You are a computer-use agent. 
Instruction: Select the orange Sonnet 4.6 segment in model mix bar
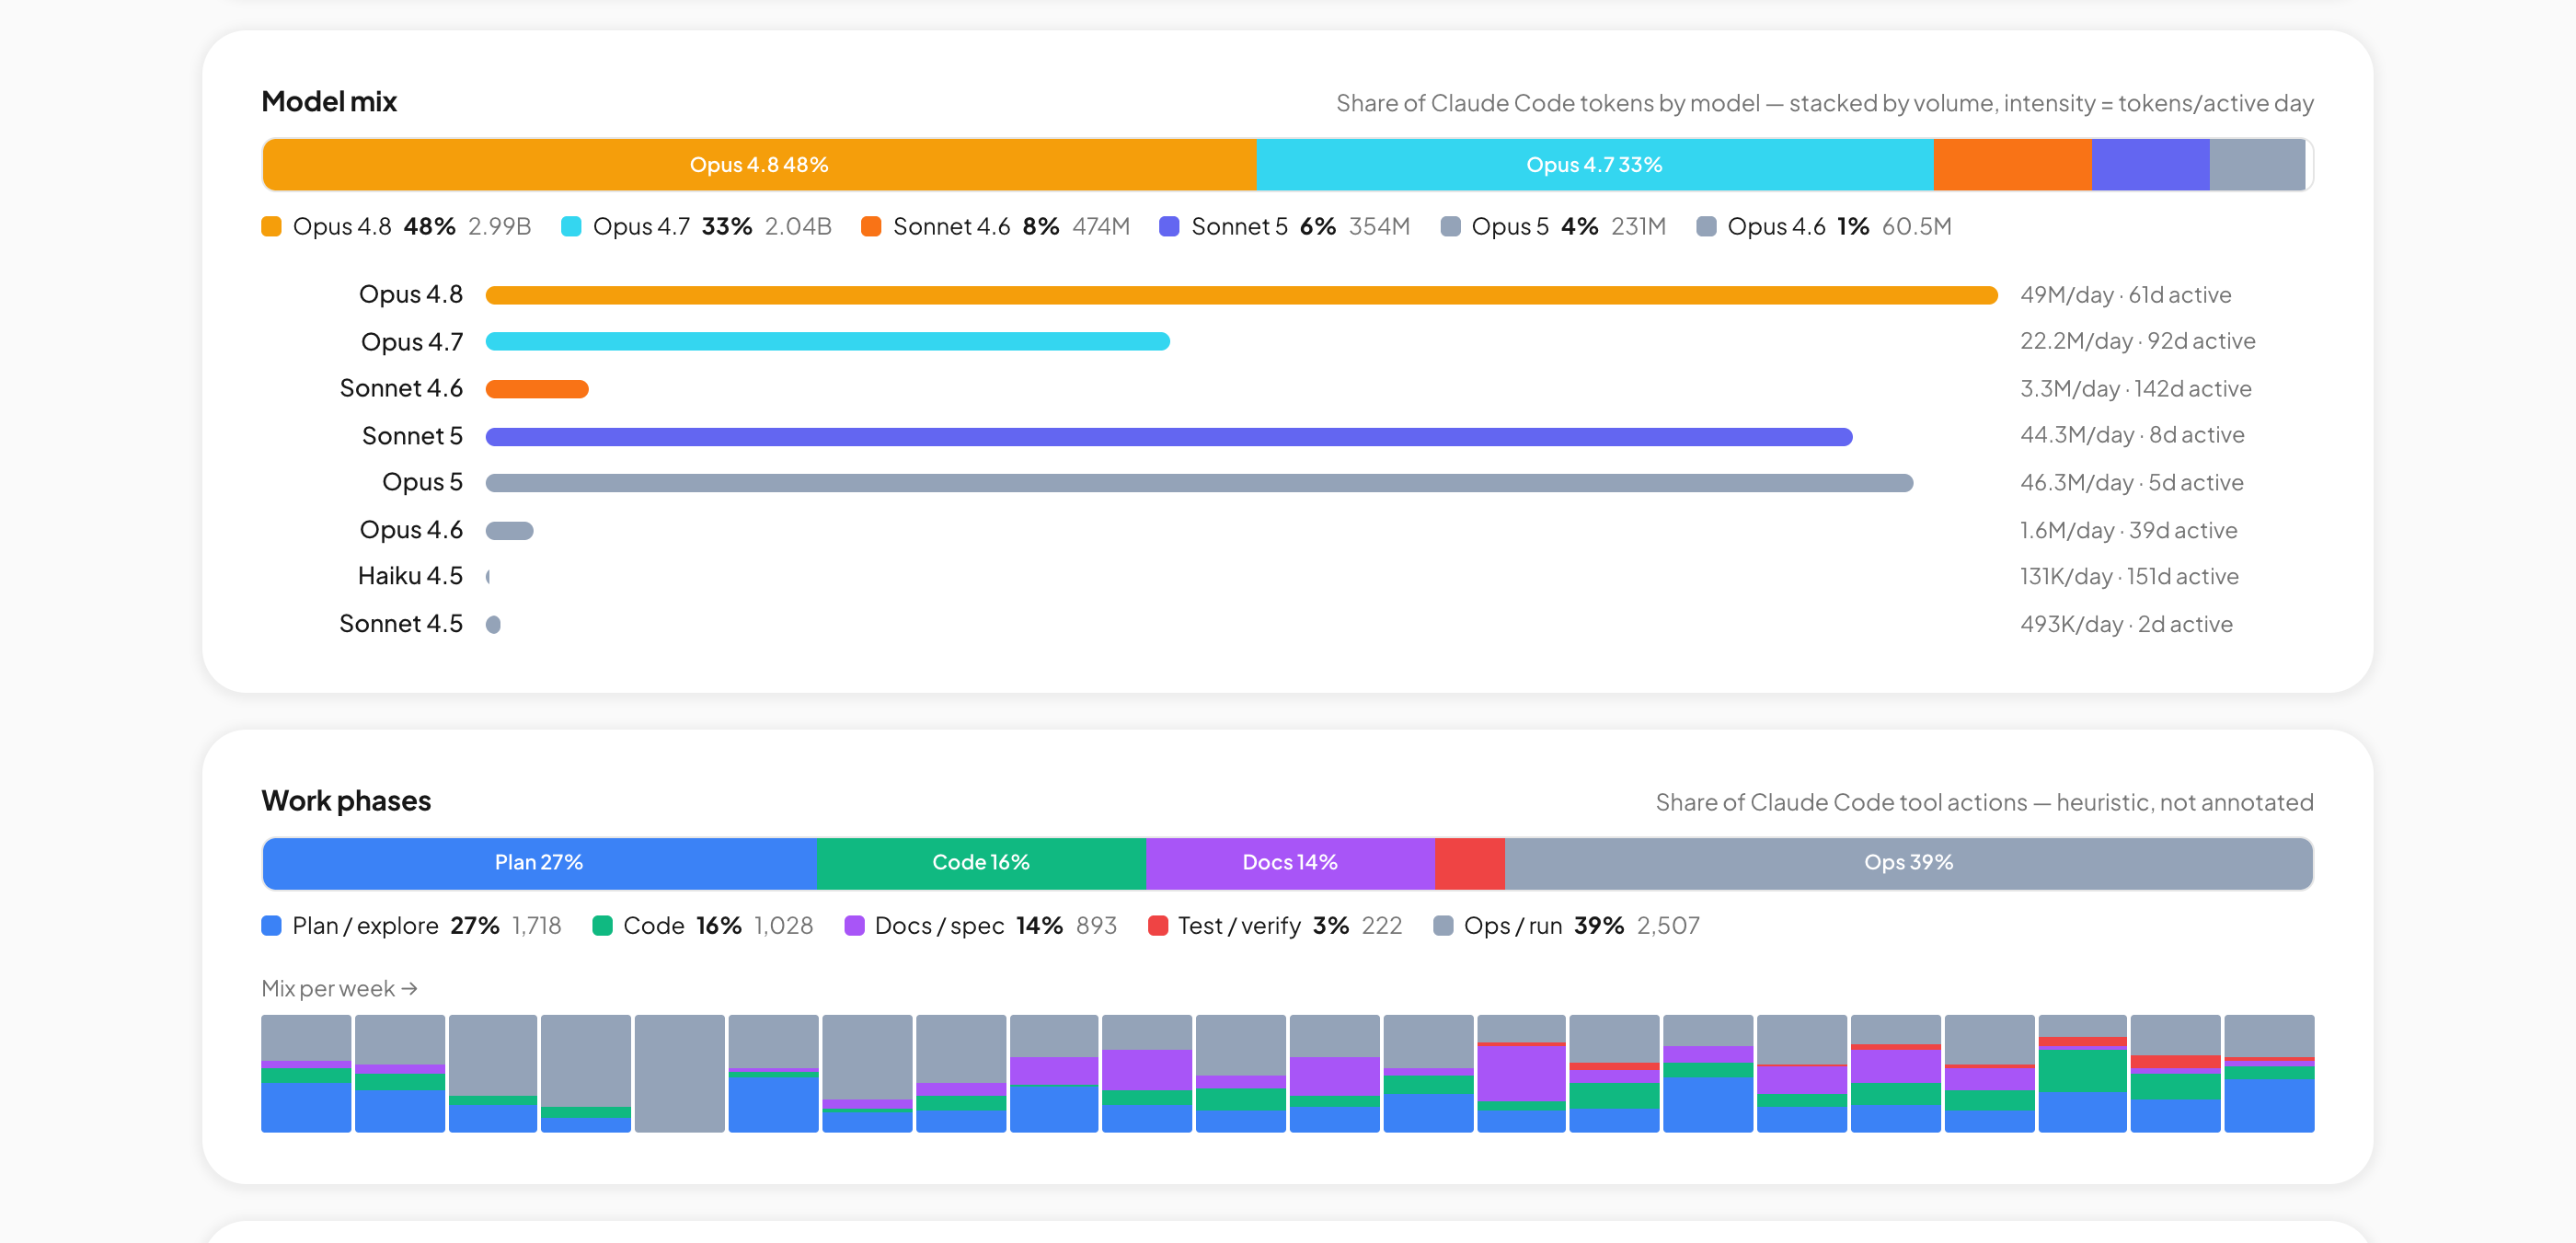click(x=2012, y=165)
